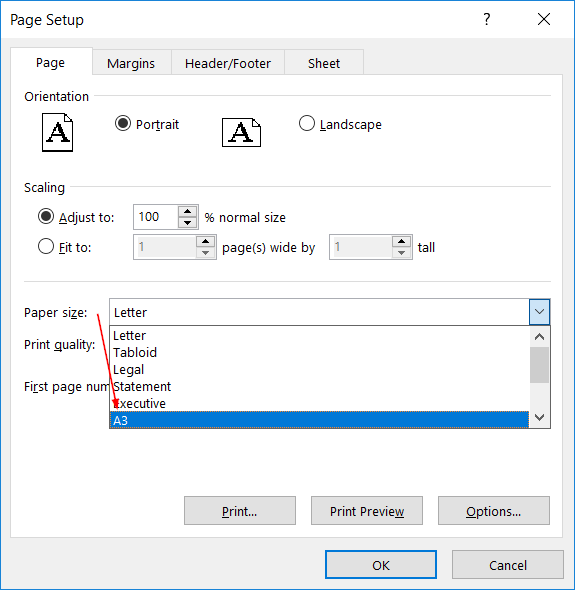The height and width of the screenshot is (590, 575).
Task: Select the Portrait radio button
Action: pyautogui.click(x=123, y=123)
